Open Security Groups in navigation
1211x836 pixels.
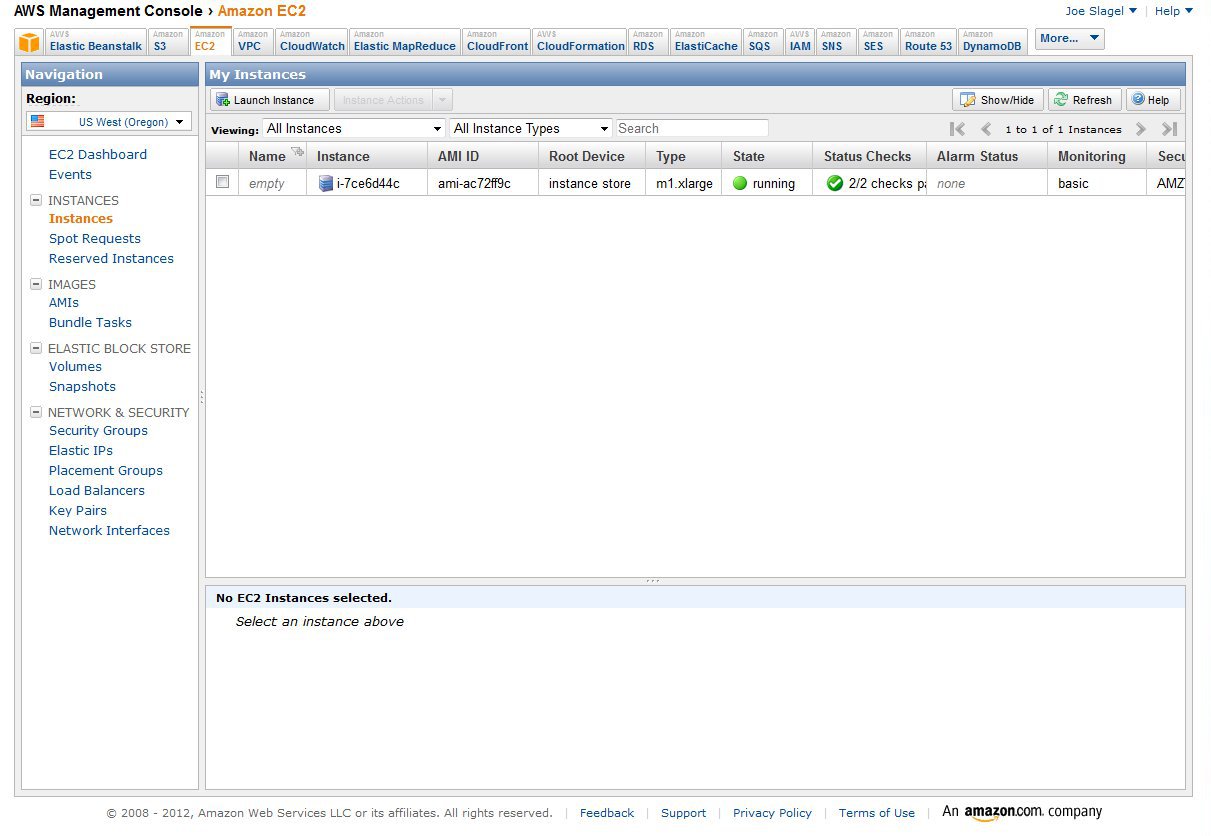[98, 430]
